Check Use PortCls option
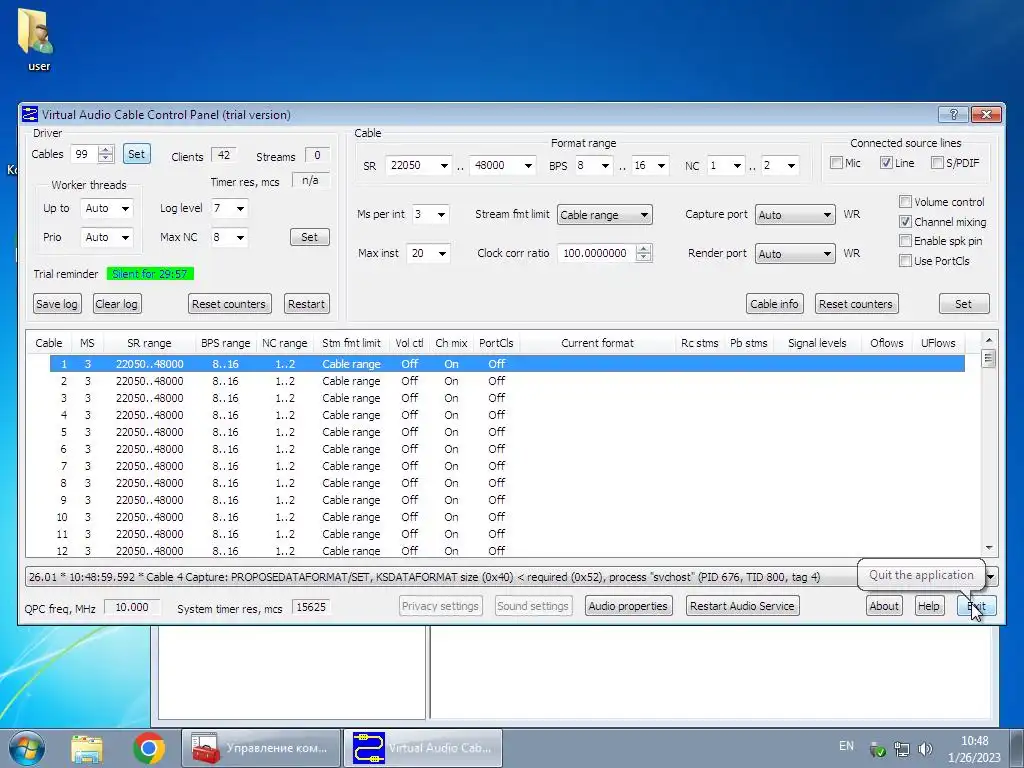The height and width of the screenshot is (768, 1024). (905, 261)
